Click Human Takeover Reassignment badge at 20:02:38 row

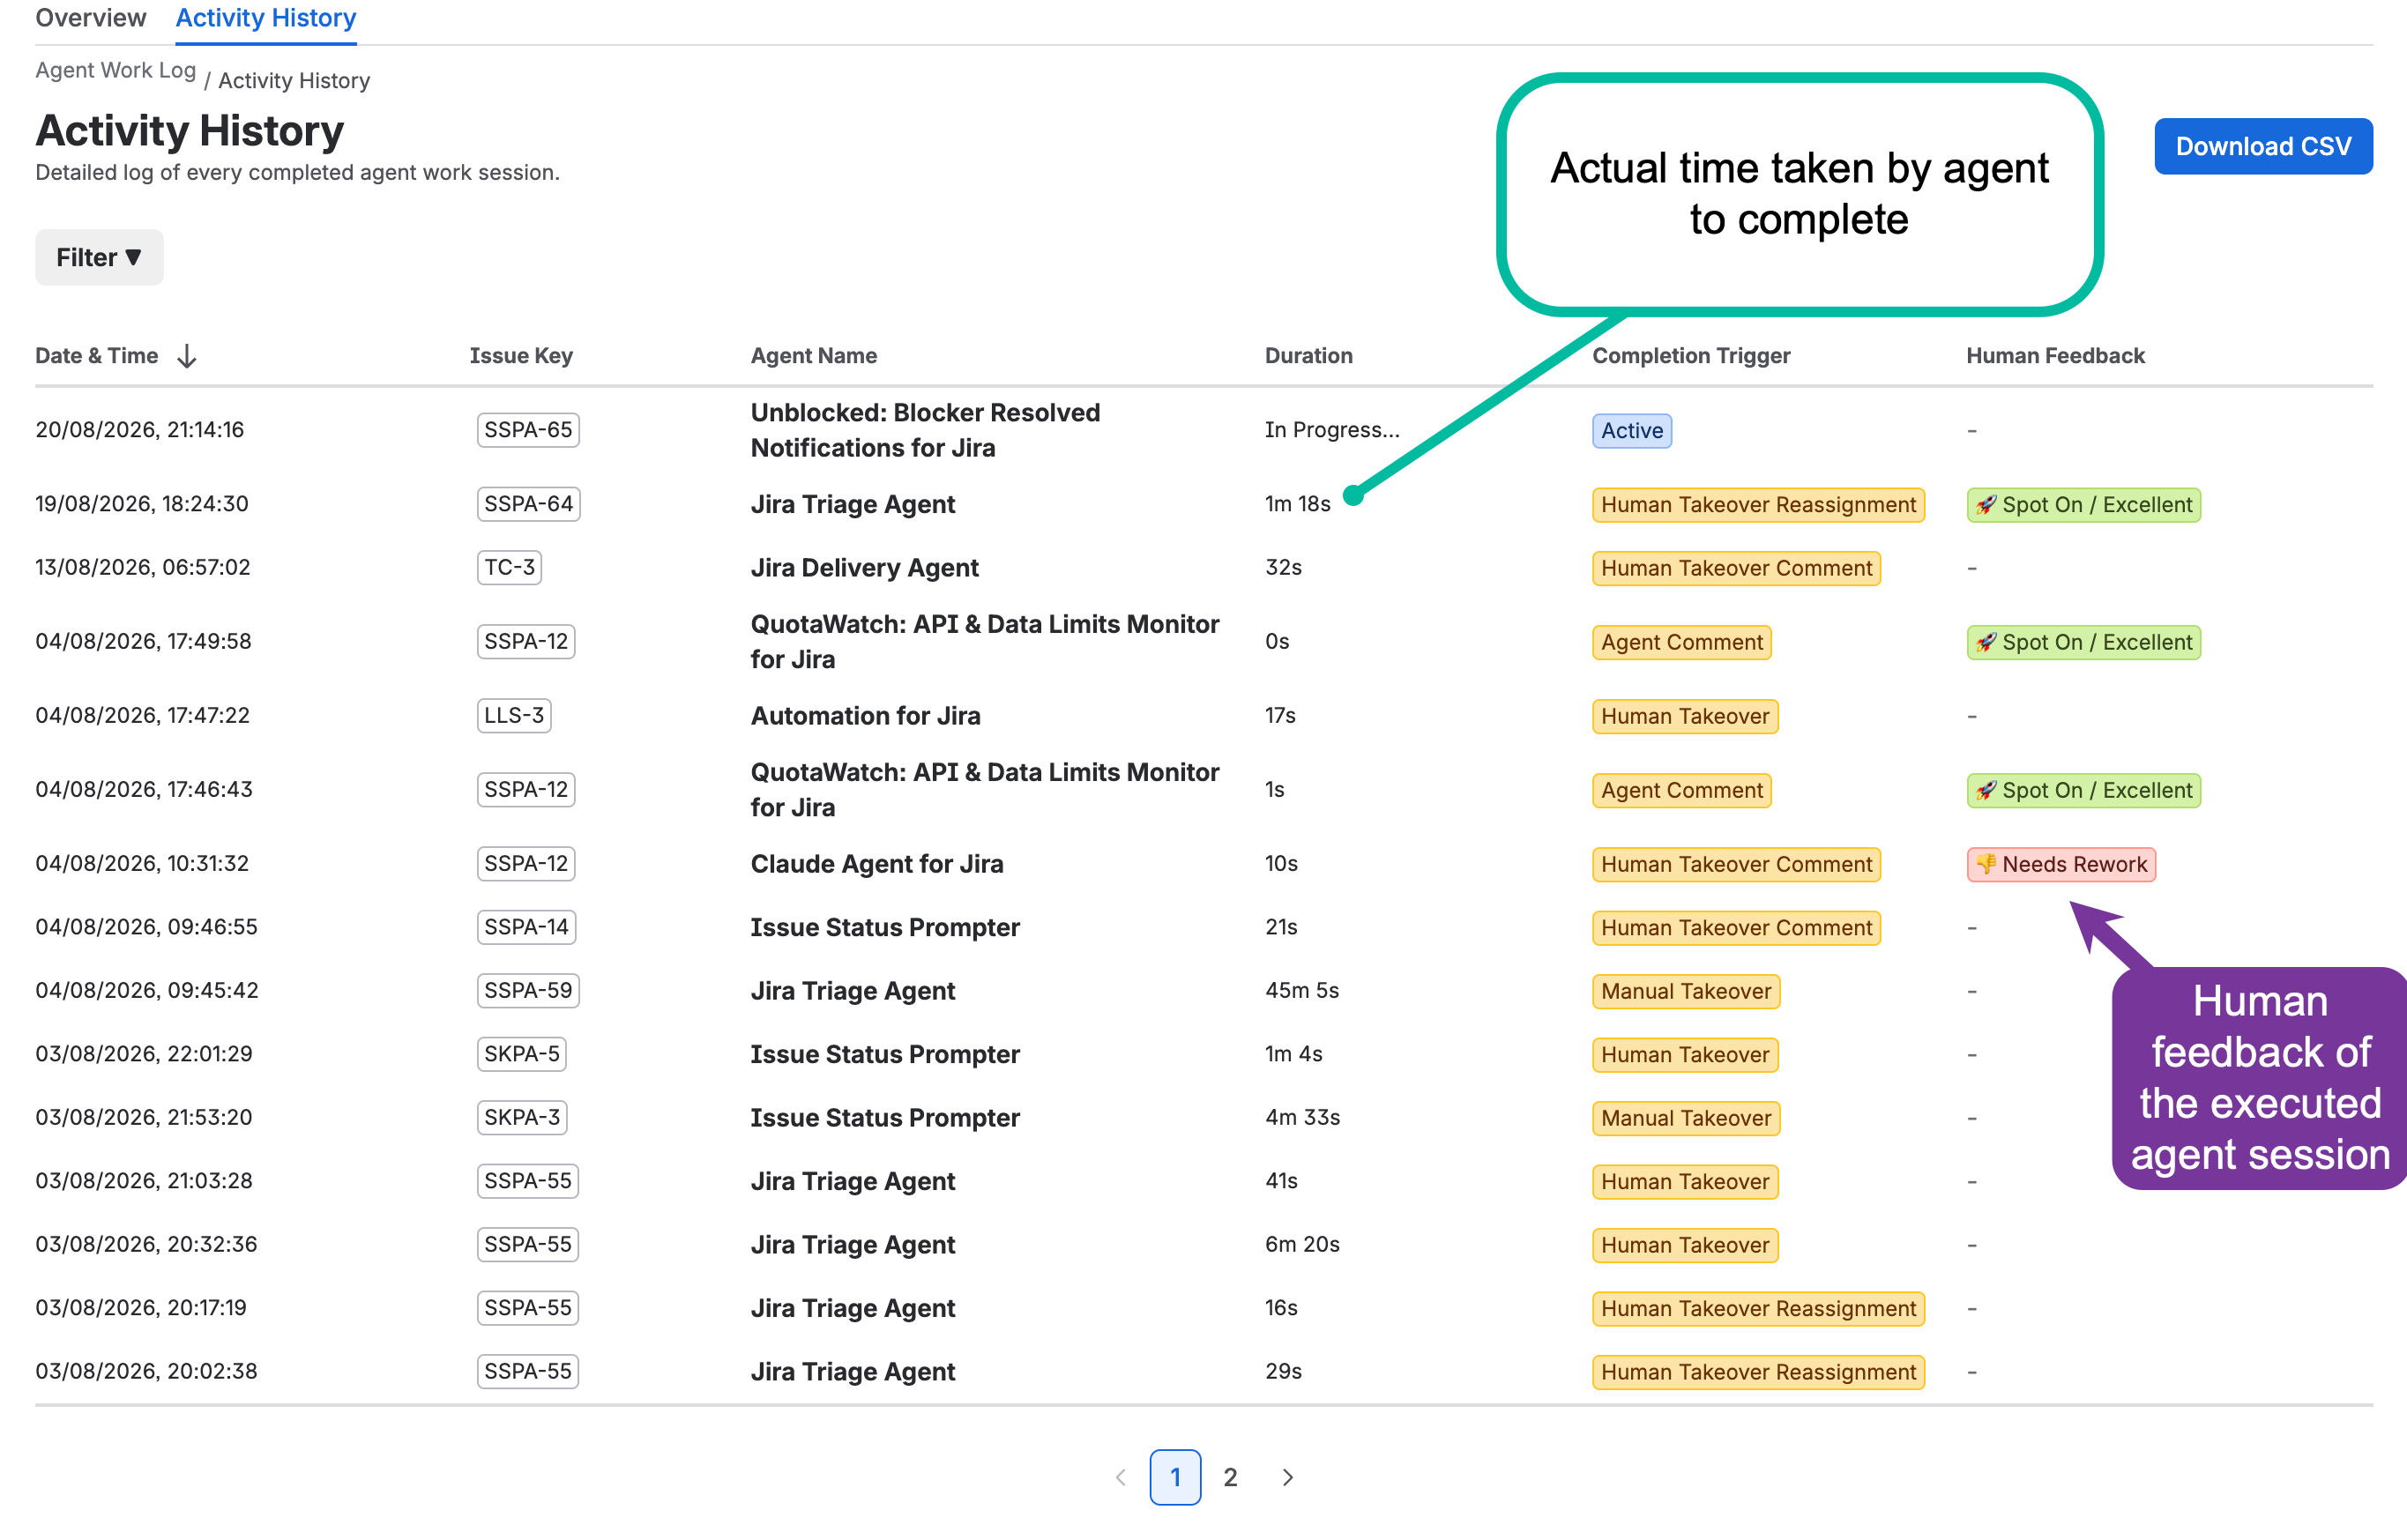pyautogui.click(x=1758, y=1373)
